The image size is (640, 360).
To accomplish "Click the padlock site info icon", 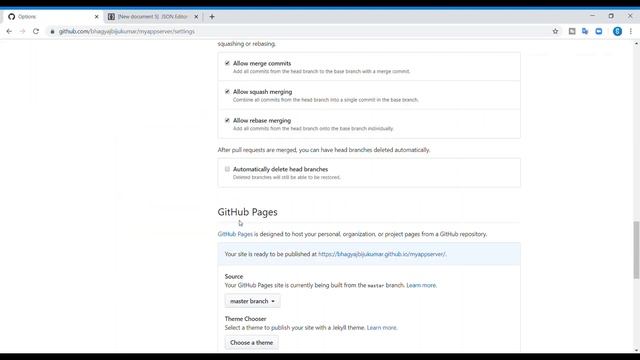I will [x=52, y=31].
